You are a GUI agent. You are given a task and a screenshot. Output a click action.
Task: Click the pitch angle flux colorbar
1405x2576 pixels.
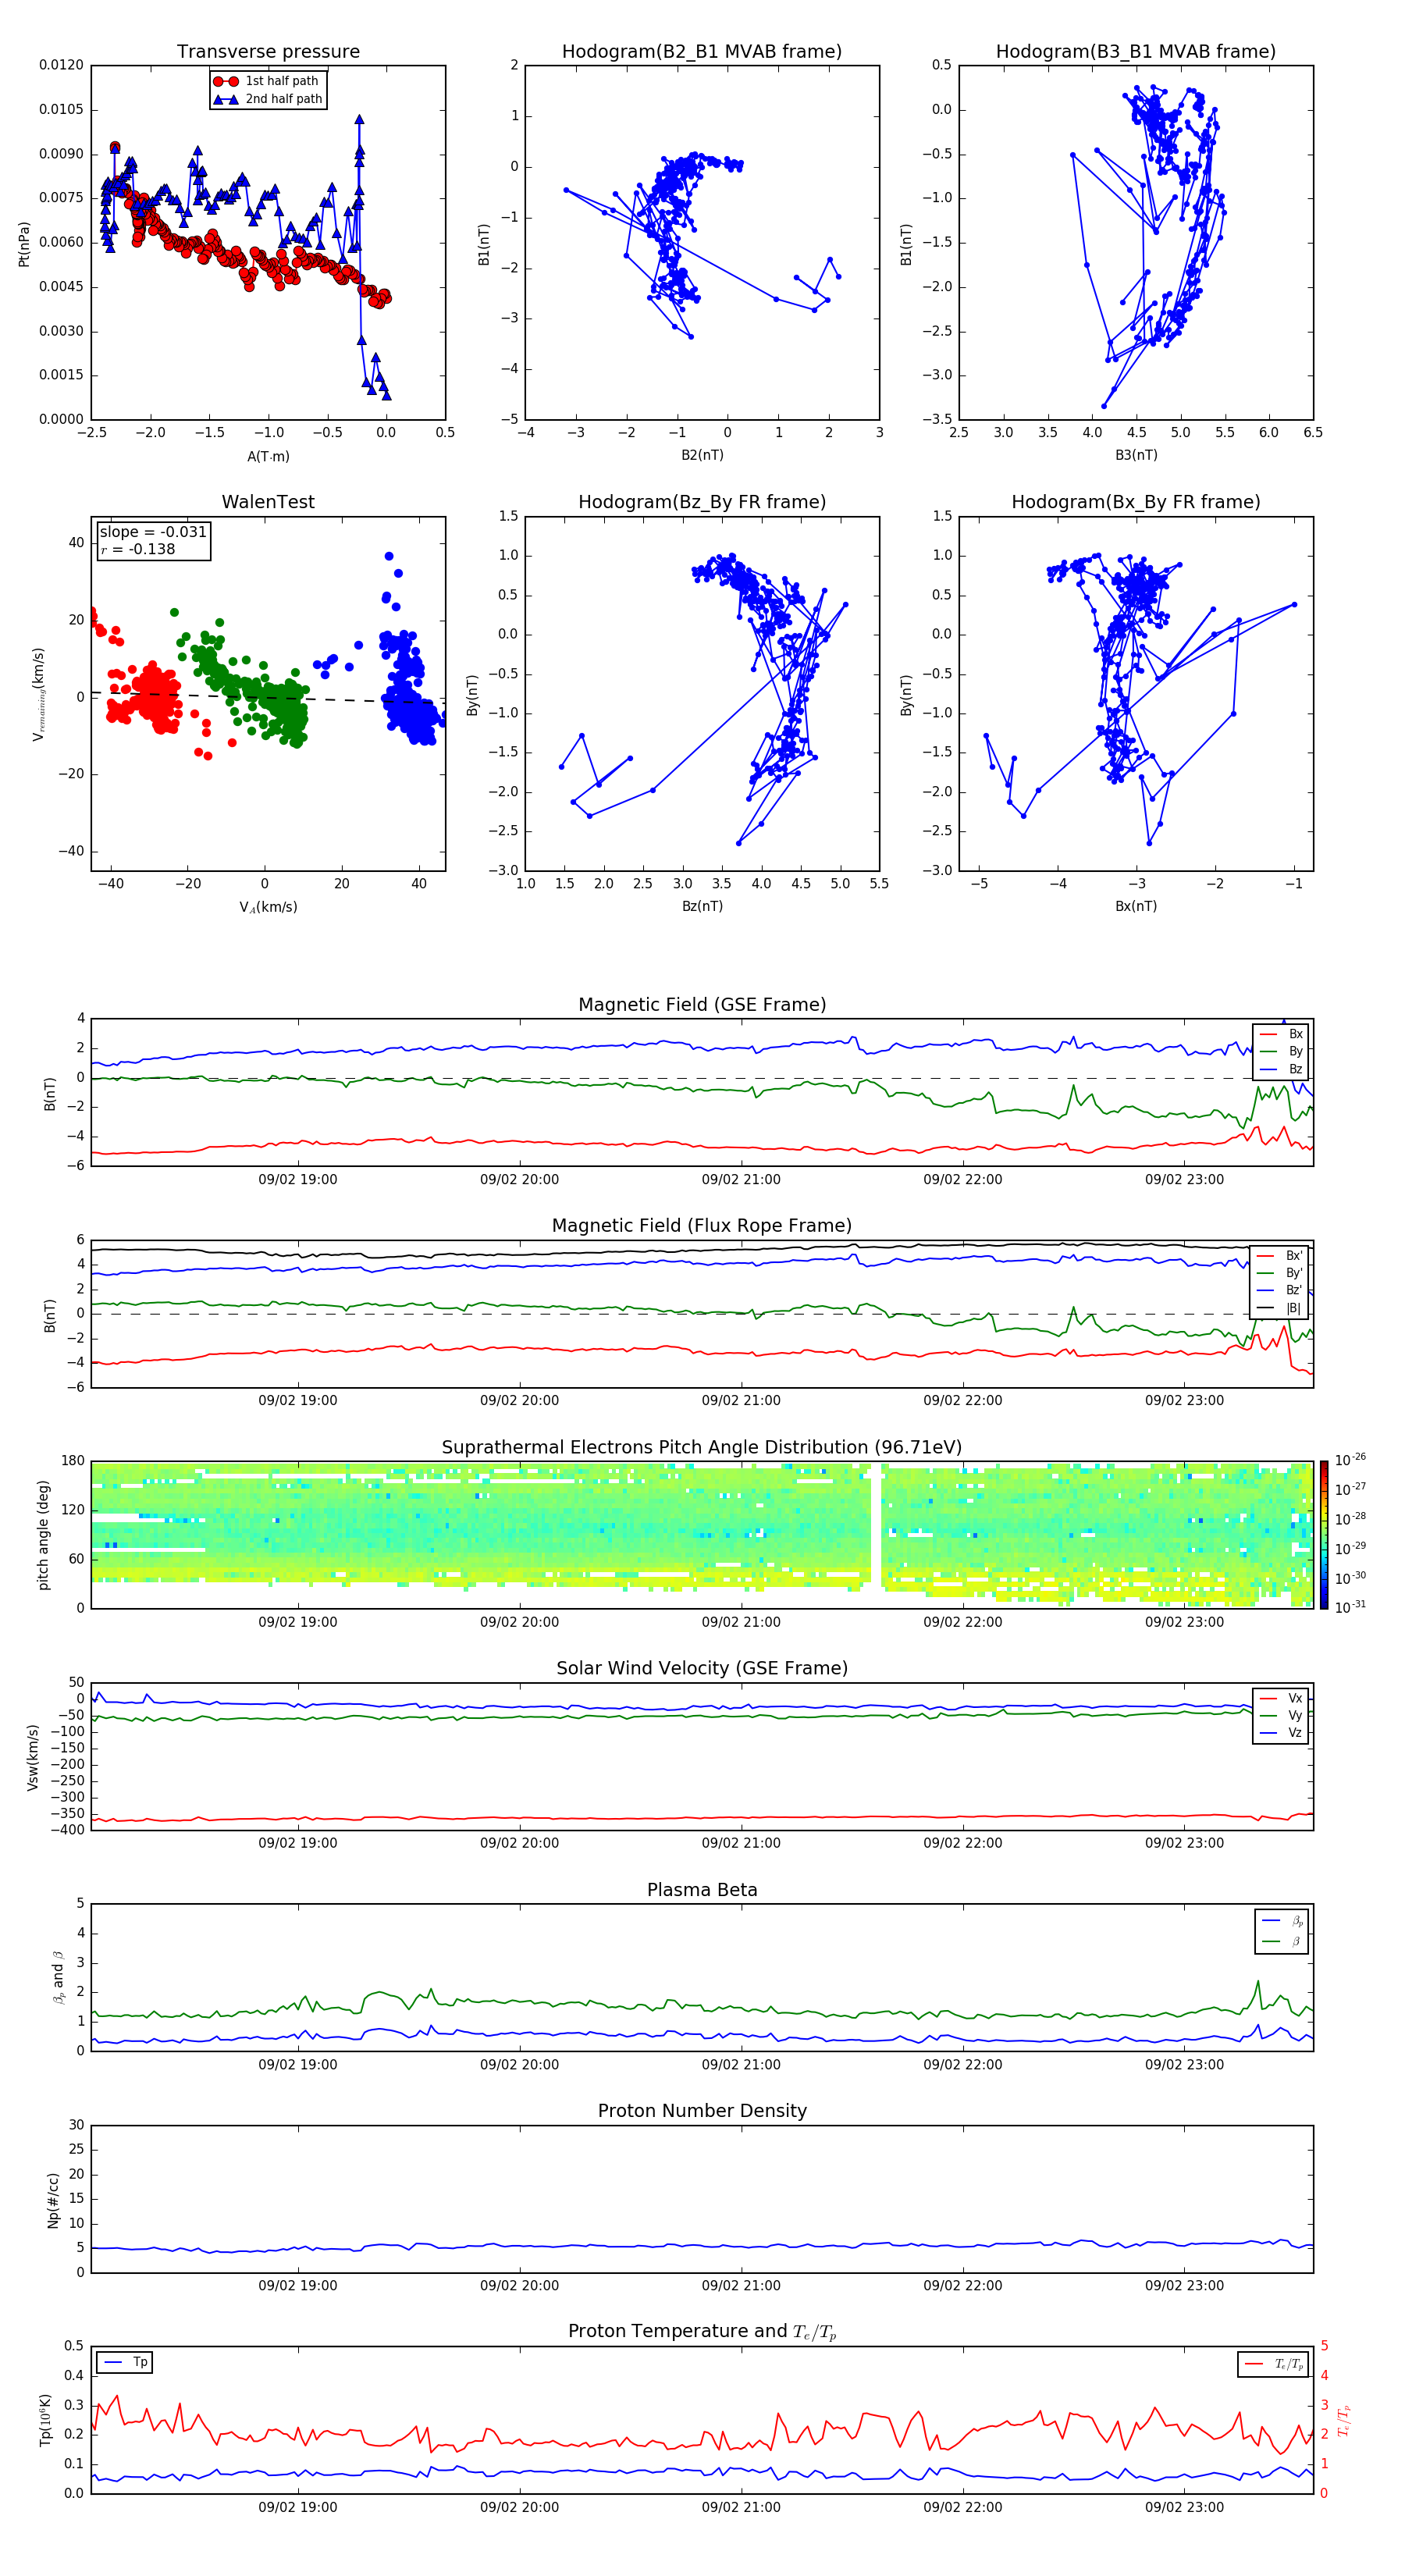click(x=1323, y=1535)
